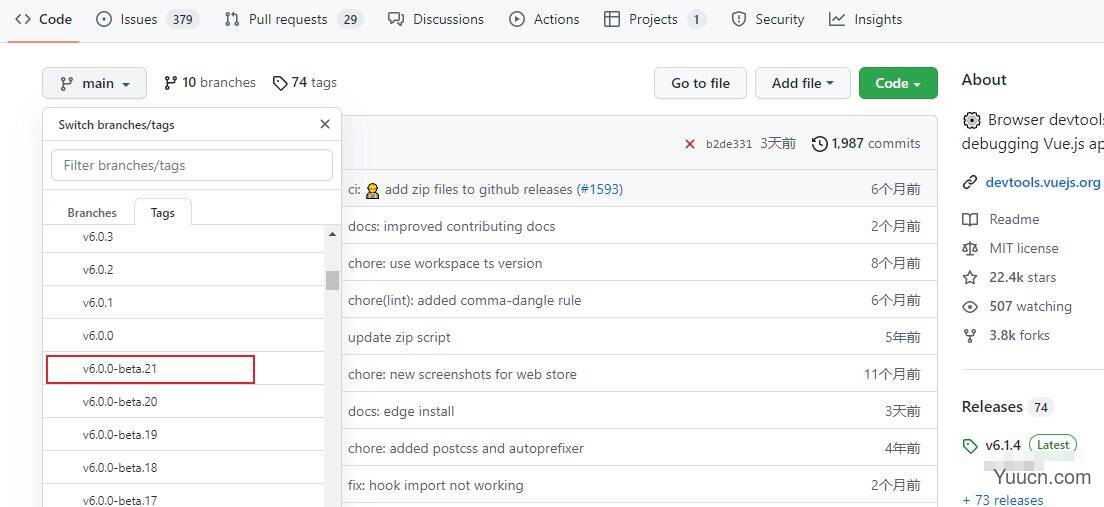Open the Releases heading link
This screenshot has height=507, width=1104.
tap(992, 407)
